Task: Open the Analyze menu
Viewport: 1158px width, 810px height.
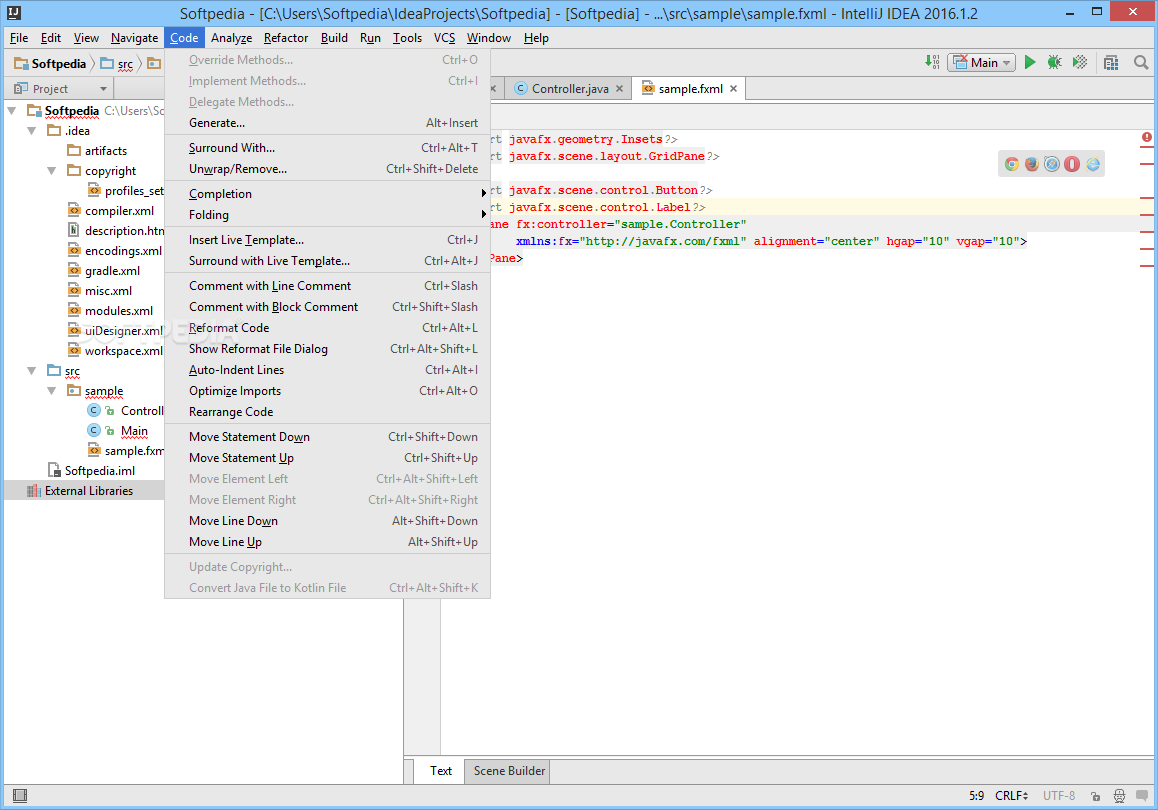Action: (231, 38)
